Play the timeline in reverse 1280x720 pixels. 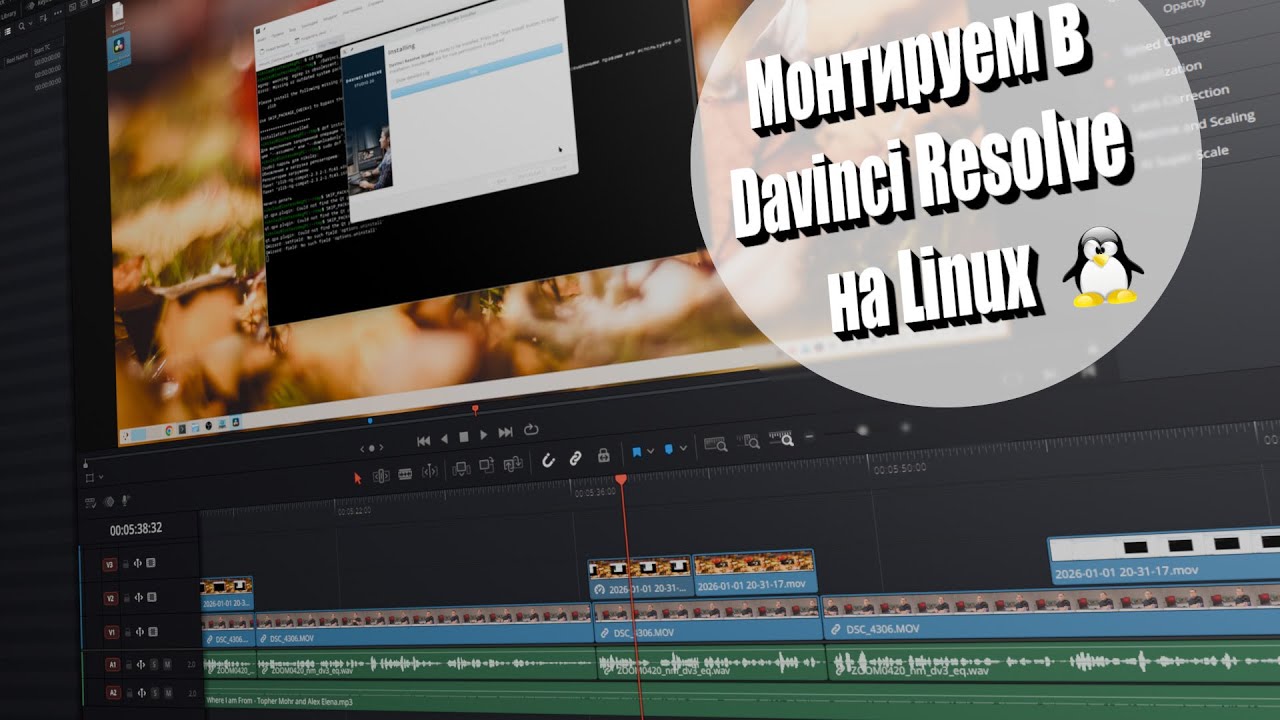[445, 439]
